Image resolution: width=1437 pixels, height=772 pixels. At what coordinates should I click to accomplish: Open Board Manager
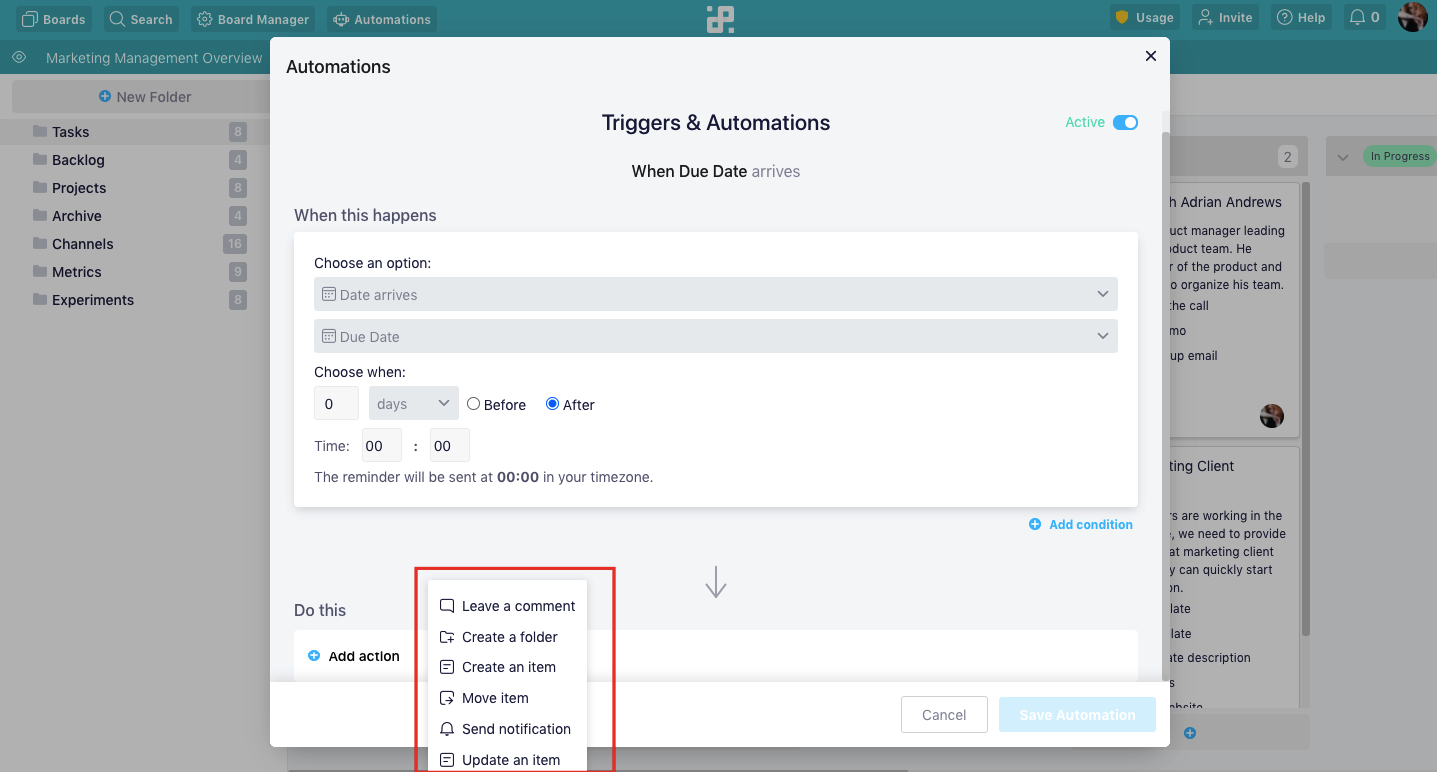coord(254,18)
